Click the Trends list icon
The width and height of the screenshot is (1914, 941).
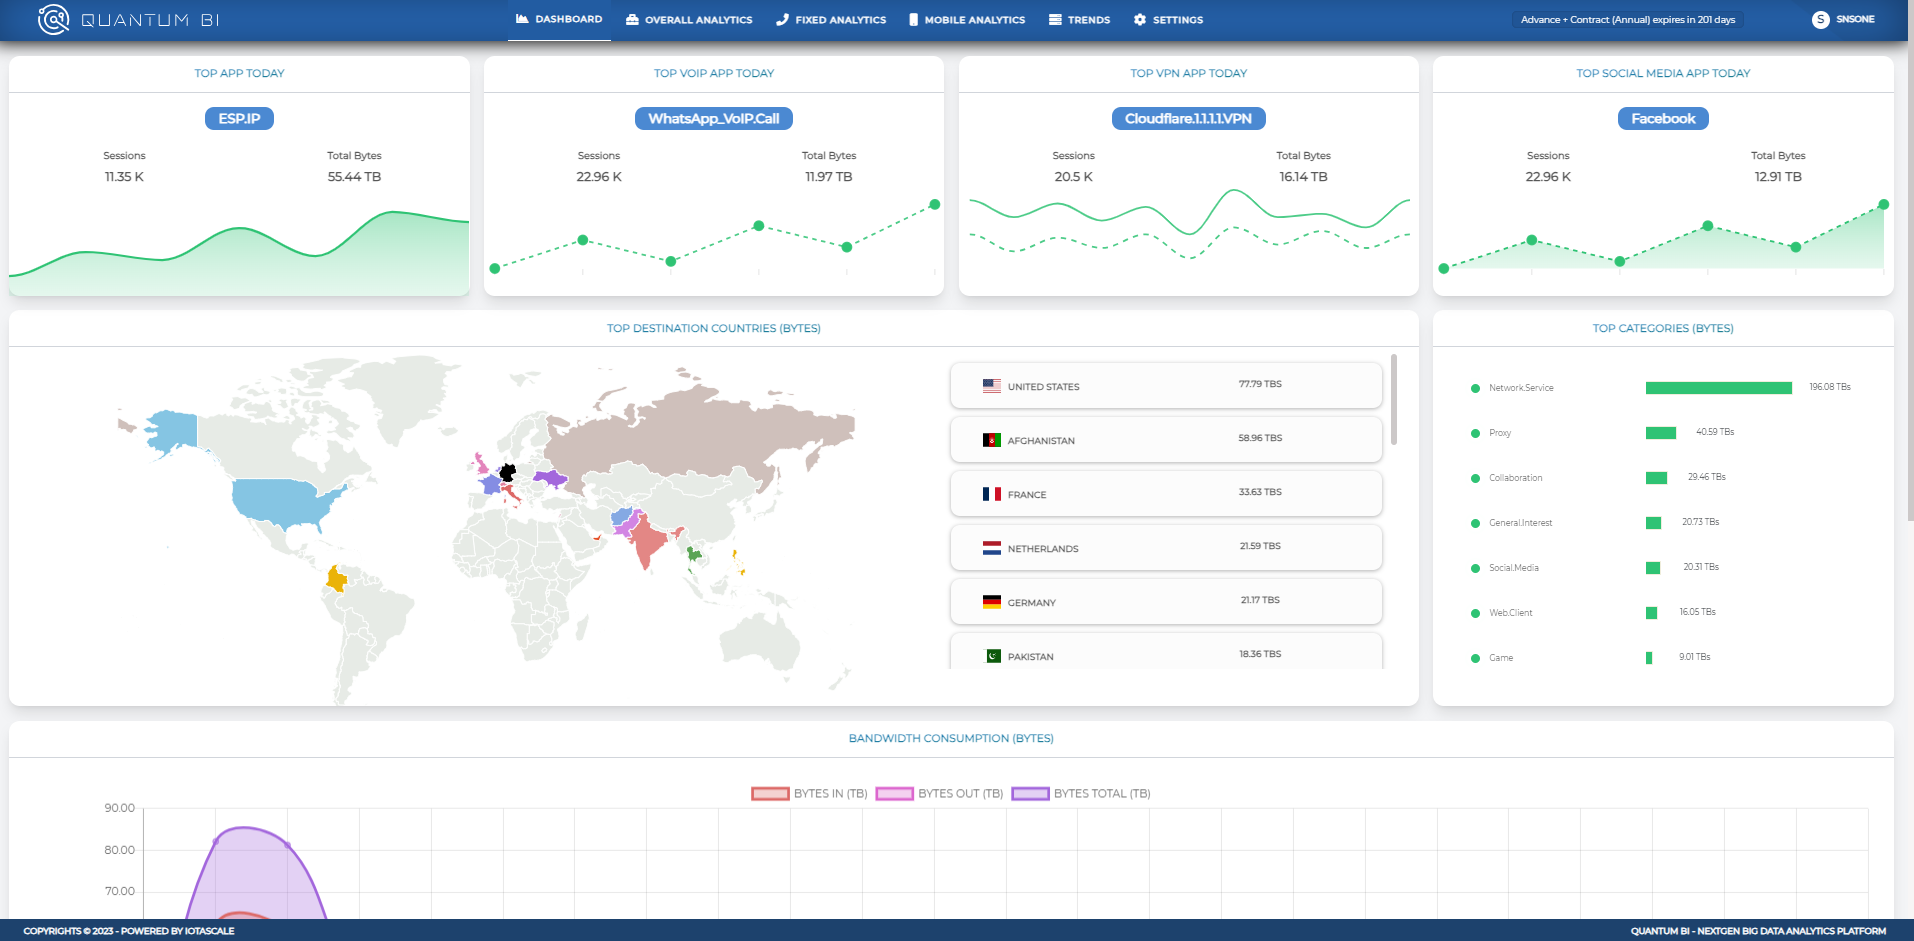[1055, 20]
